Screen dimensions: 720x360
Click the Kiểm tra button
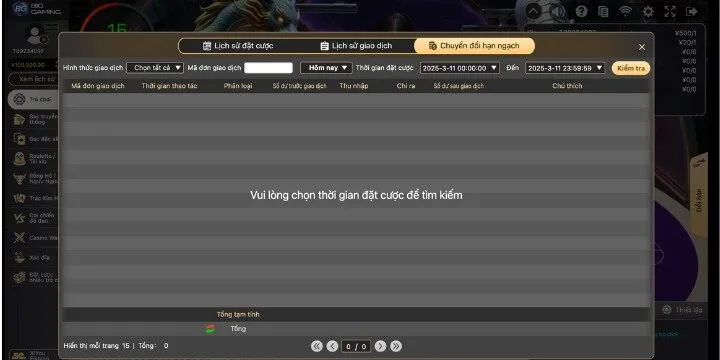point(631,68)
